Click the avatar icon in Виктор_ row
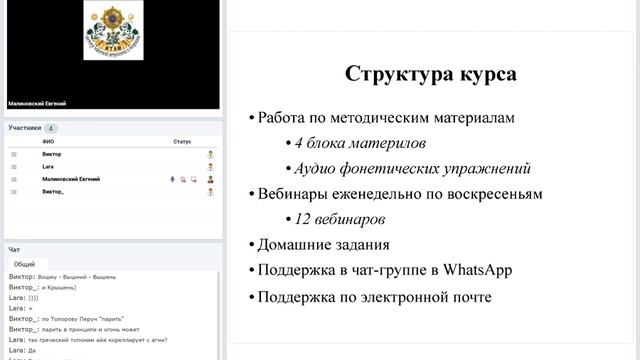This screenshot has height=360, width=640. pyautogui.click(x=210, y=192)
